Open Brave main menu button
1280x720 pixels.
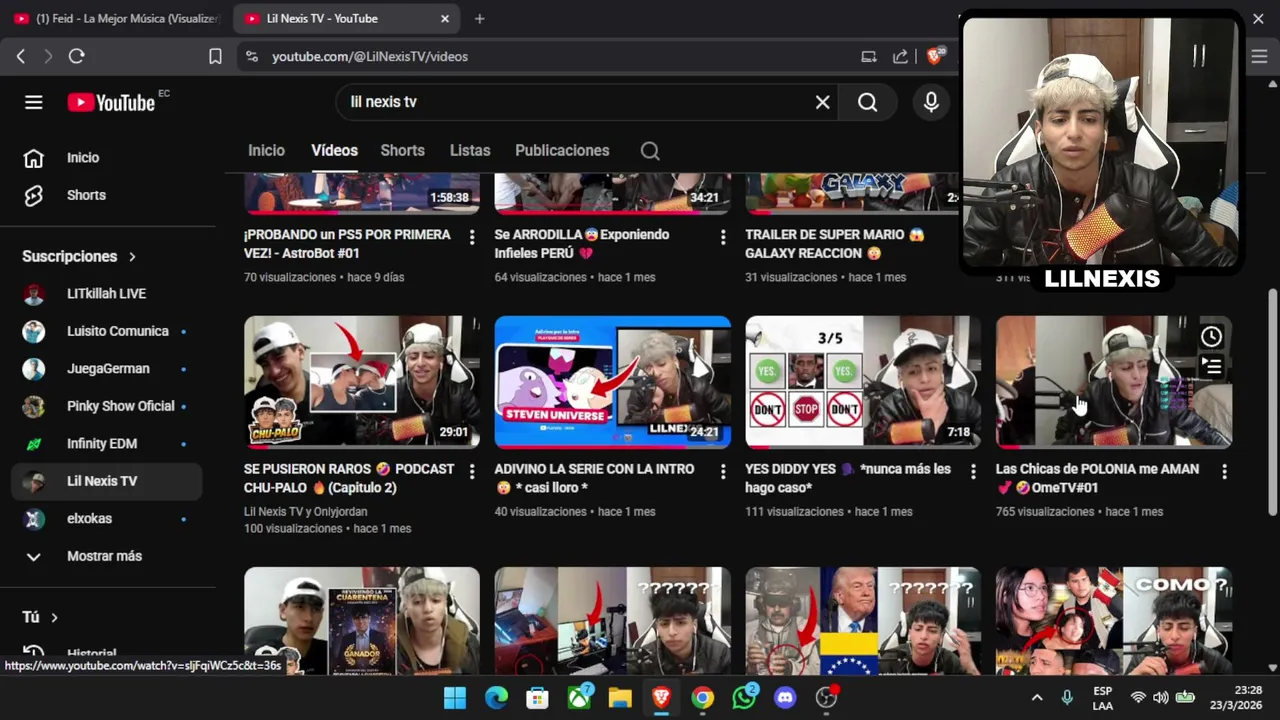1259,57
